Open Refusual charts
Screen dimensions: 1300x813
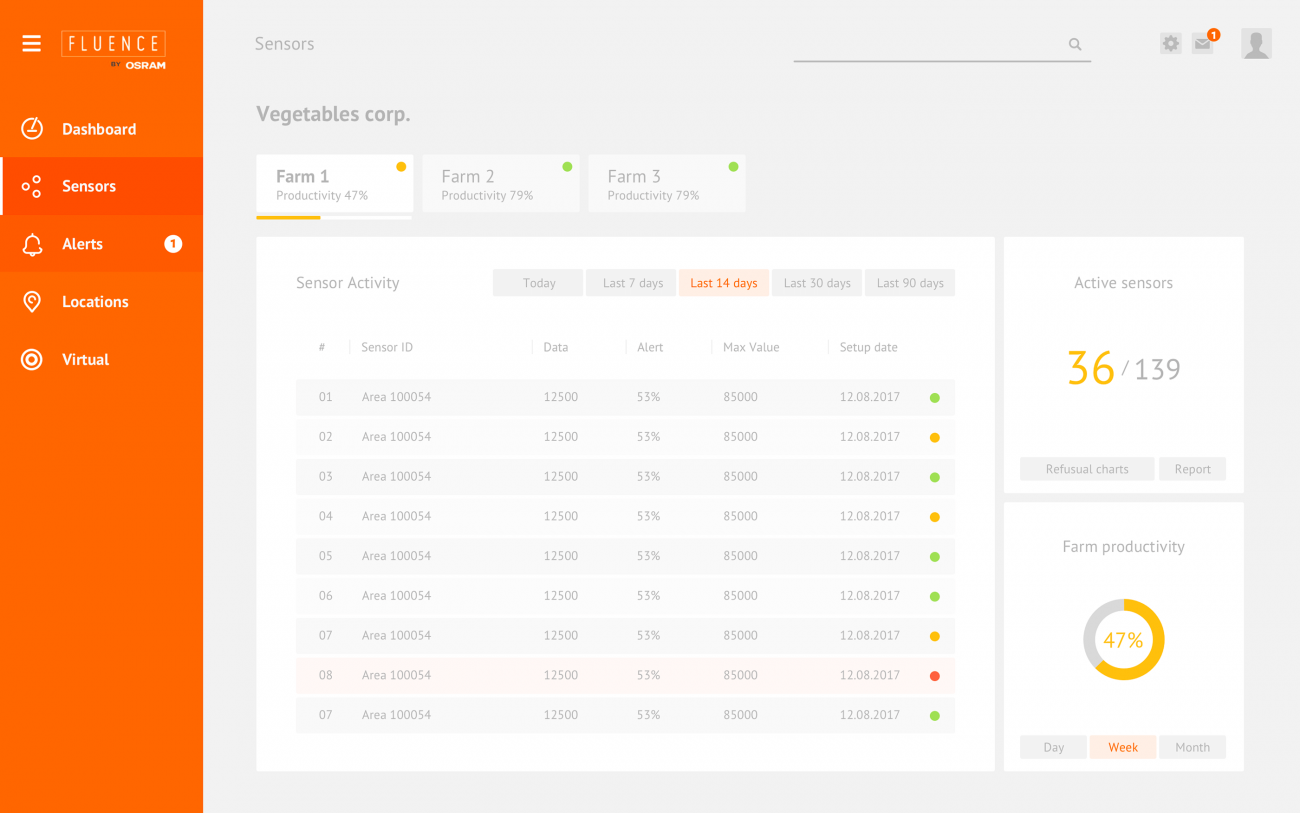[1086, 468]
